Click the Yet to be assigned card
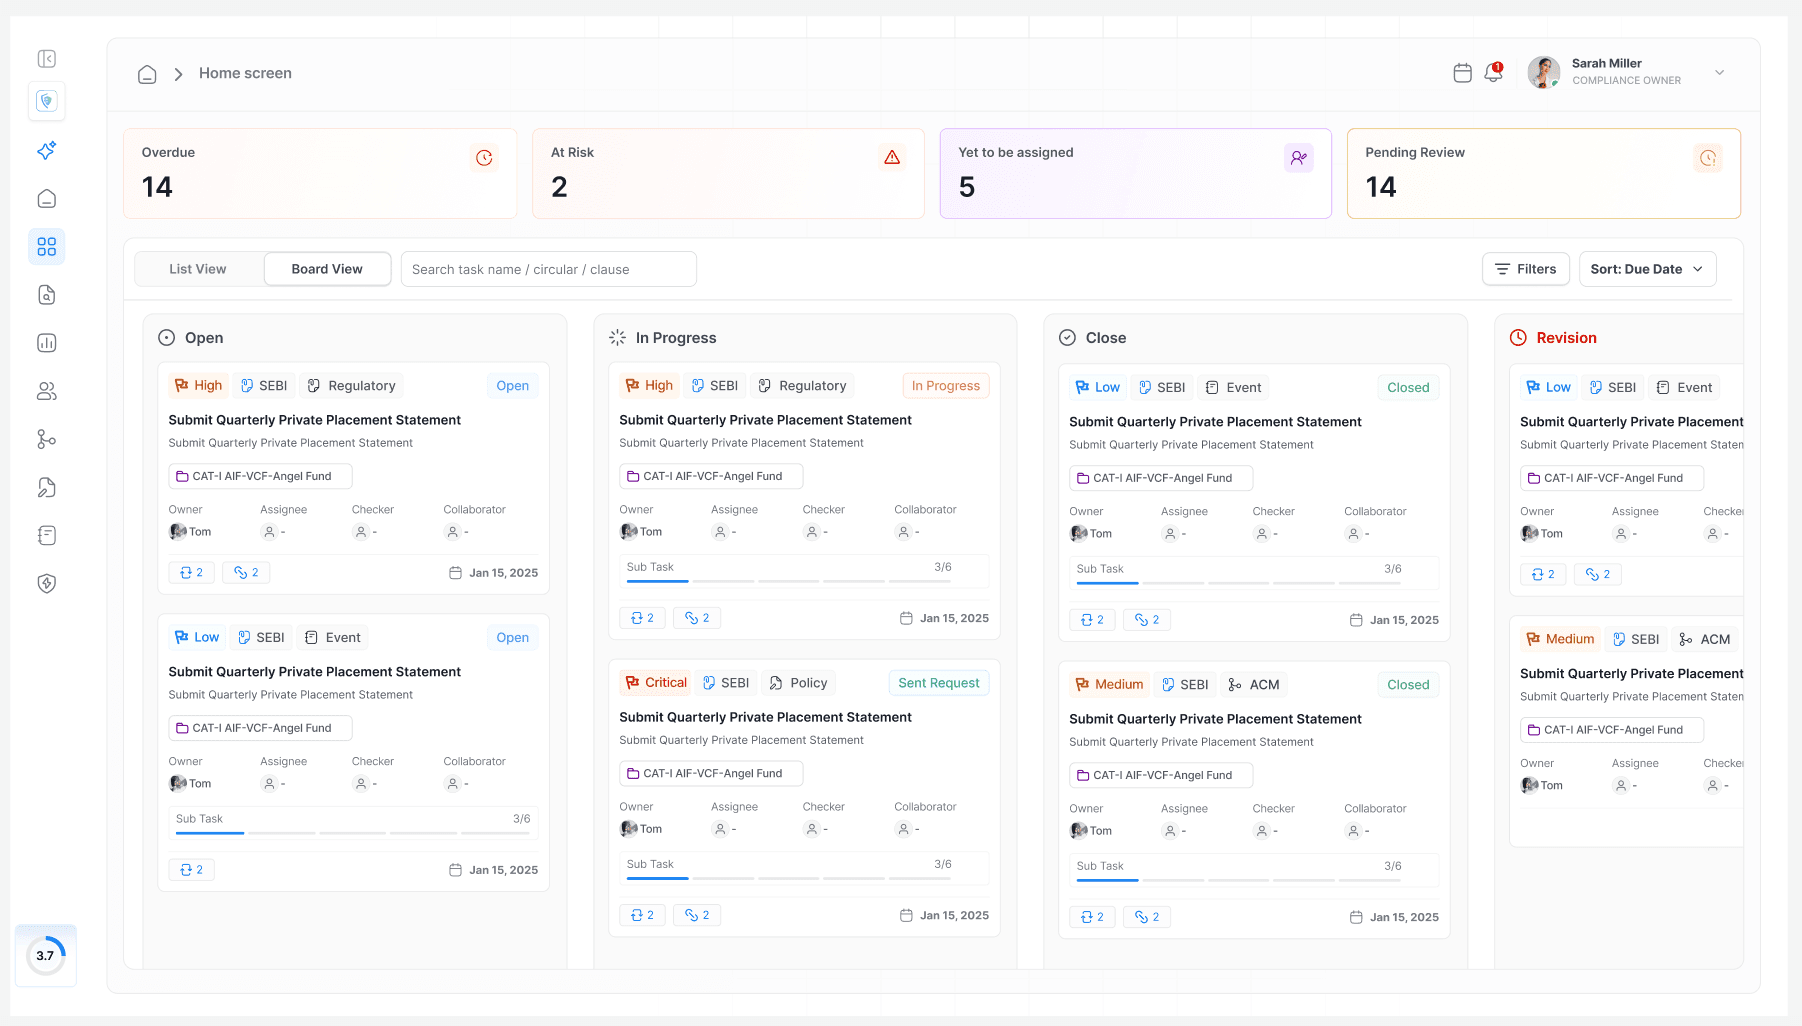Screen dimensions: 1802x1026 pos(1135,173)
